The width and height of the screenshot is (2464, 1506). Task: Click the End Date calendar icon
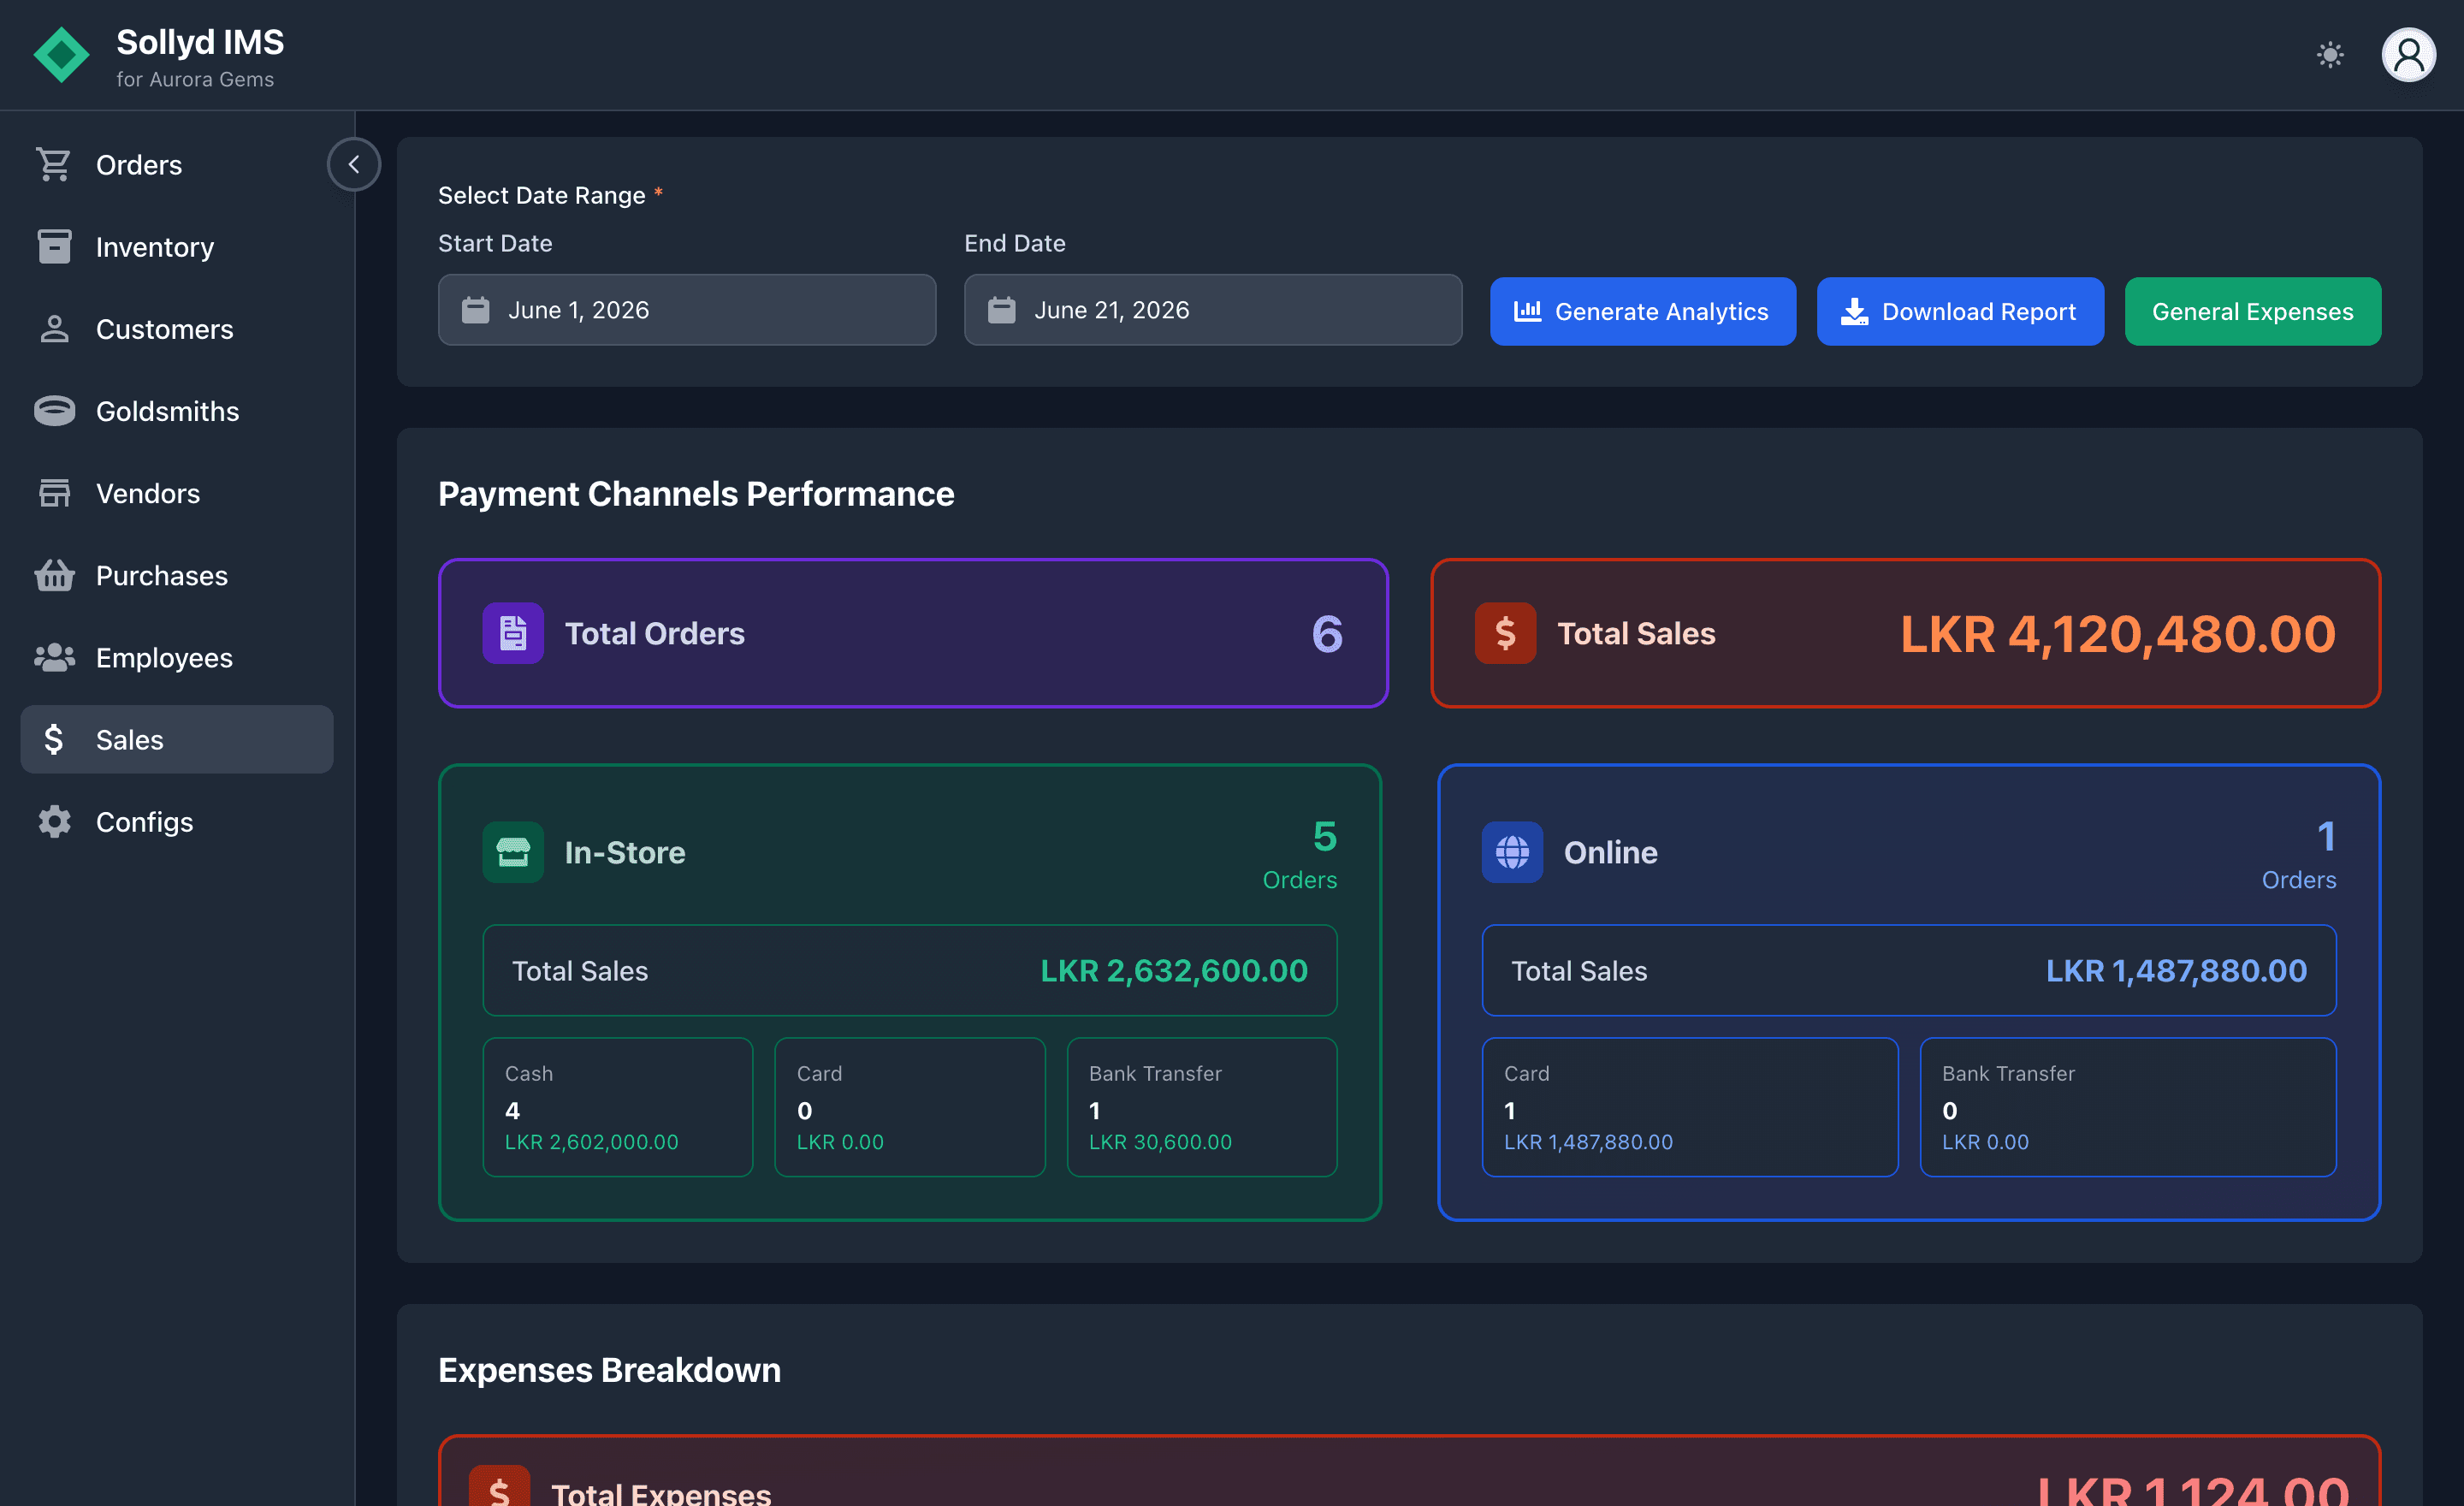[x=1002, y=310]
